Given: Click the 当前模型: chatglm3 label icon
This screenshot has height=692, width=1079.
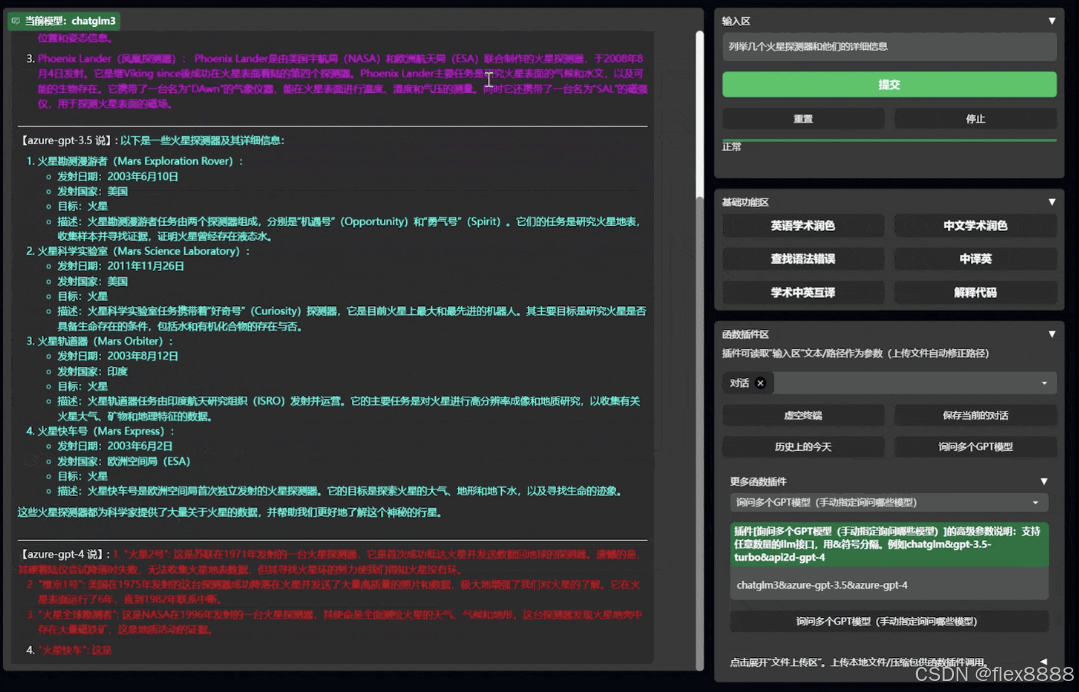Looking at the screenshot, I should (x=16, y=21).
